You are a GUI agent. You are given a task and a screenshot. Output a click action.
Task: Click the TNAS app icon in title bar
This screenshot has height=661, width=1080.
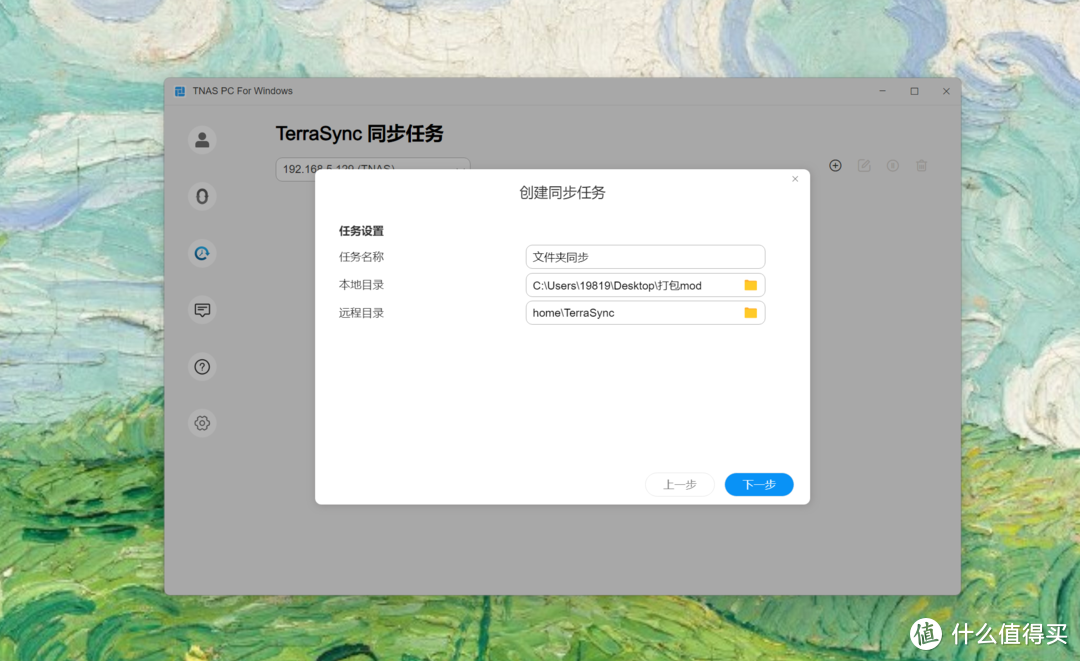[x=179, y=91]
